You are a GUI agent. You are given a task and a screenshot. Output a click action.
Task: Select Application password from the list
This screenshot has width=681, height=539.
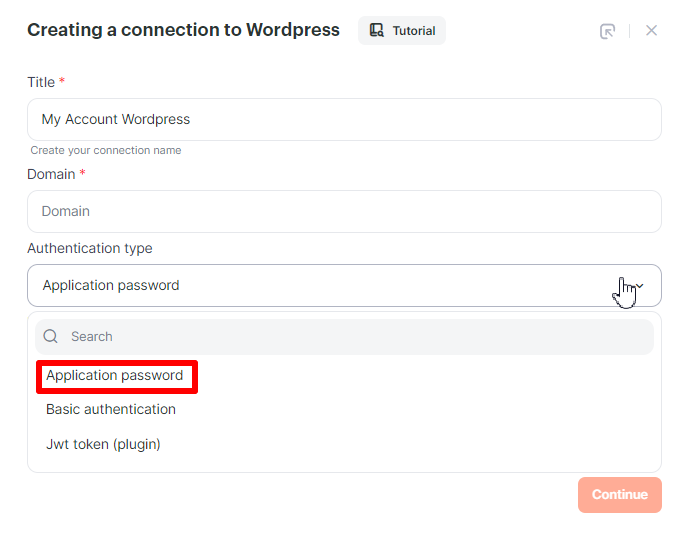tap(115, 376)
